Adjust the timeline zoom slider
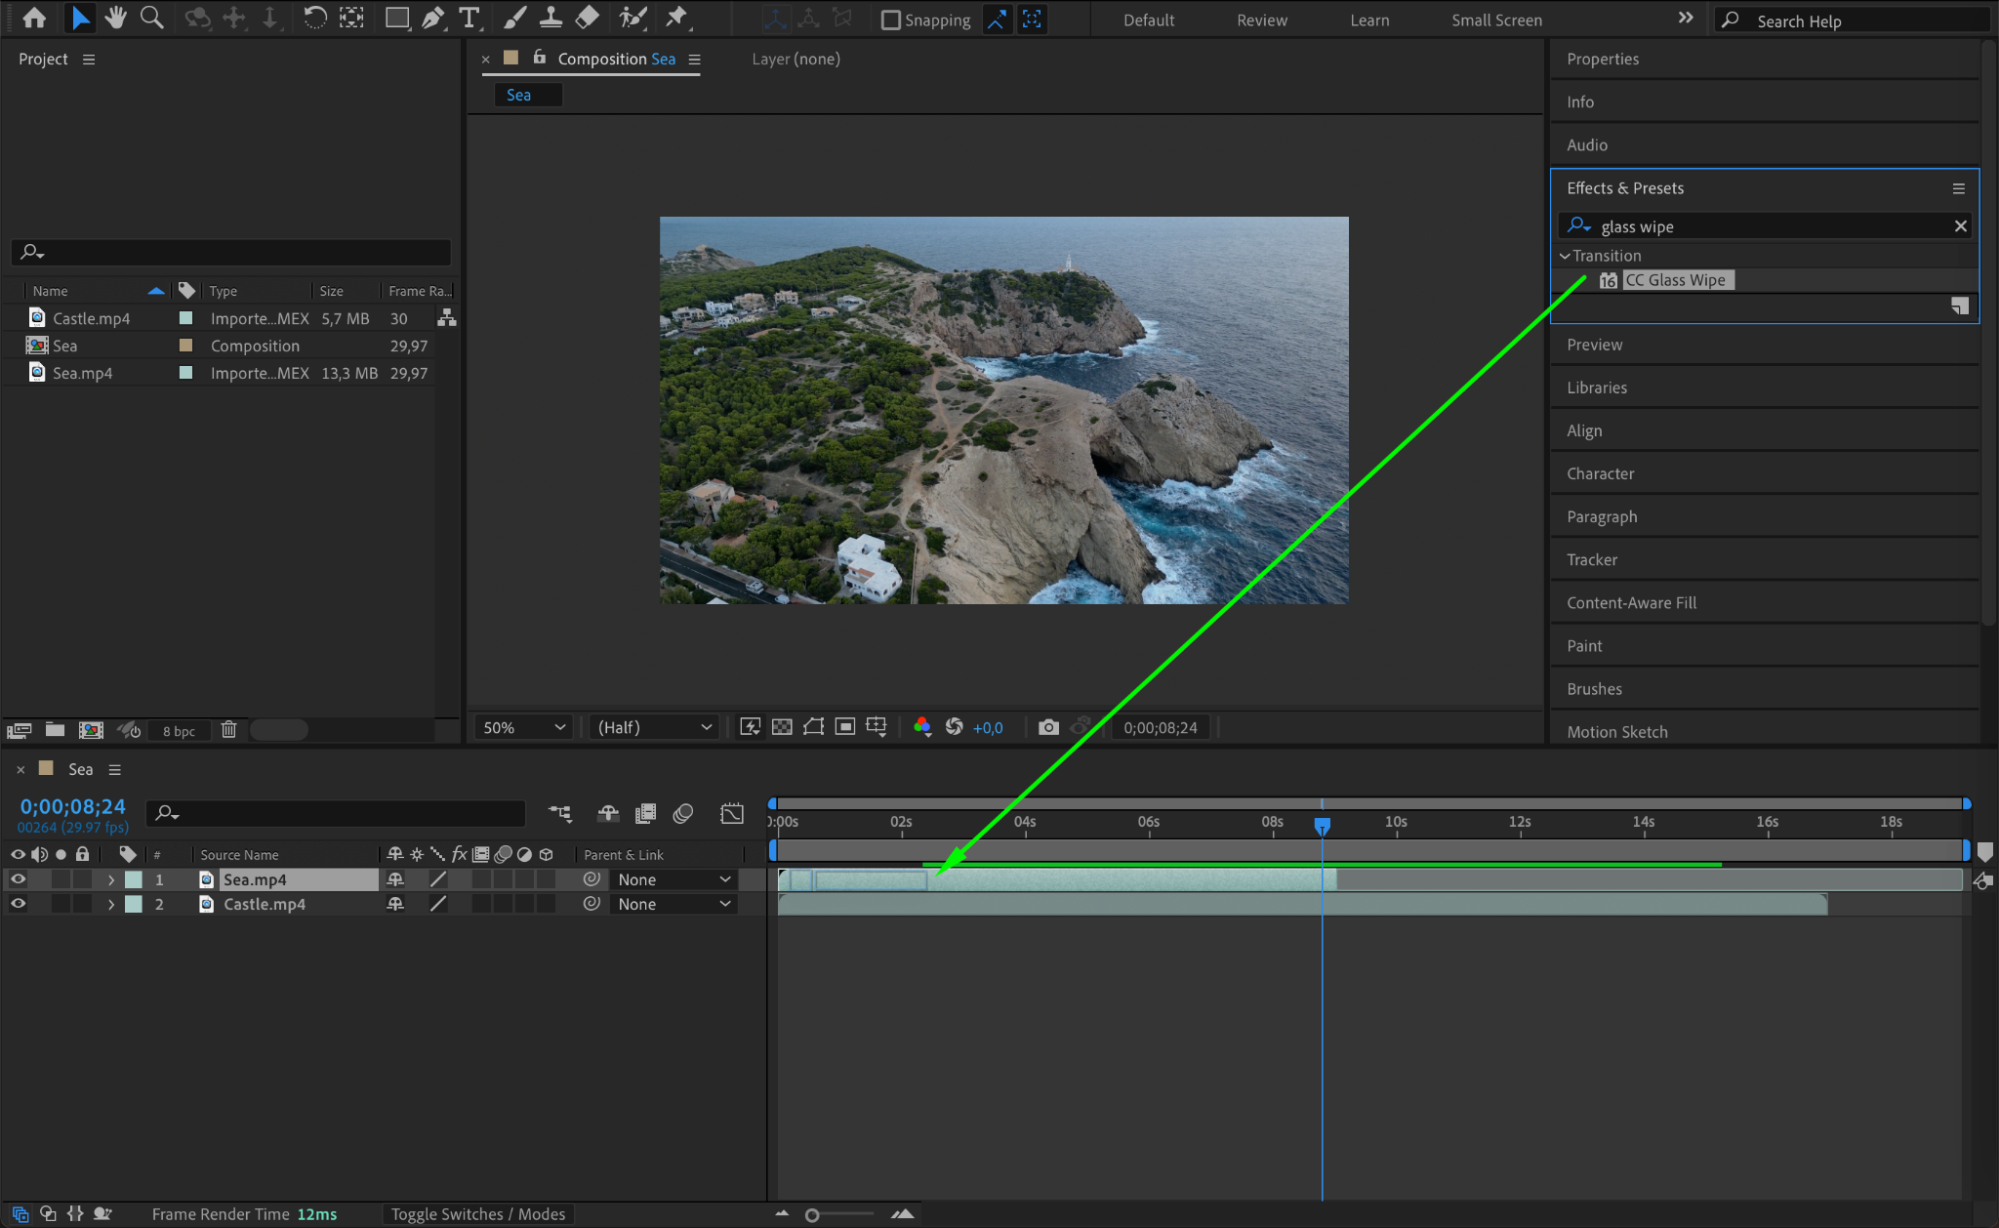Viewport: 1999px width, 1228px height. pos(812,1215)
